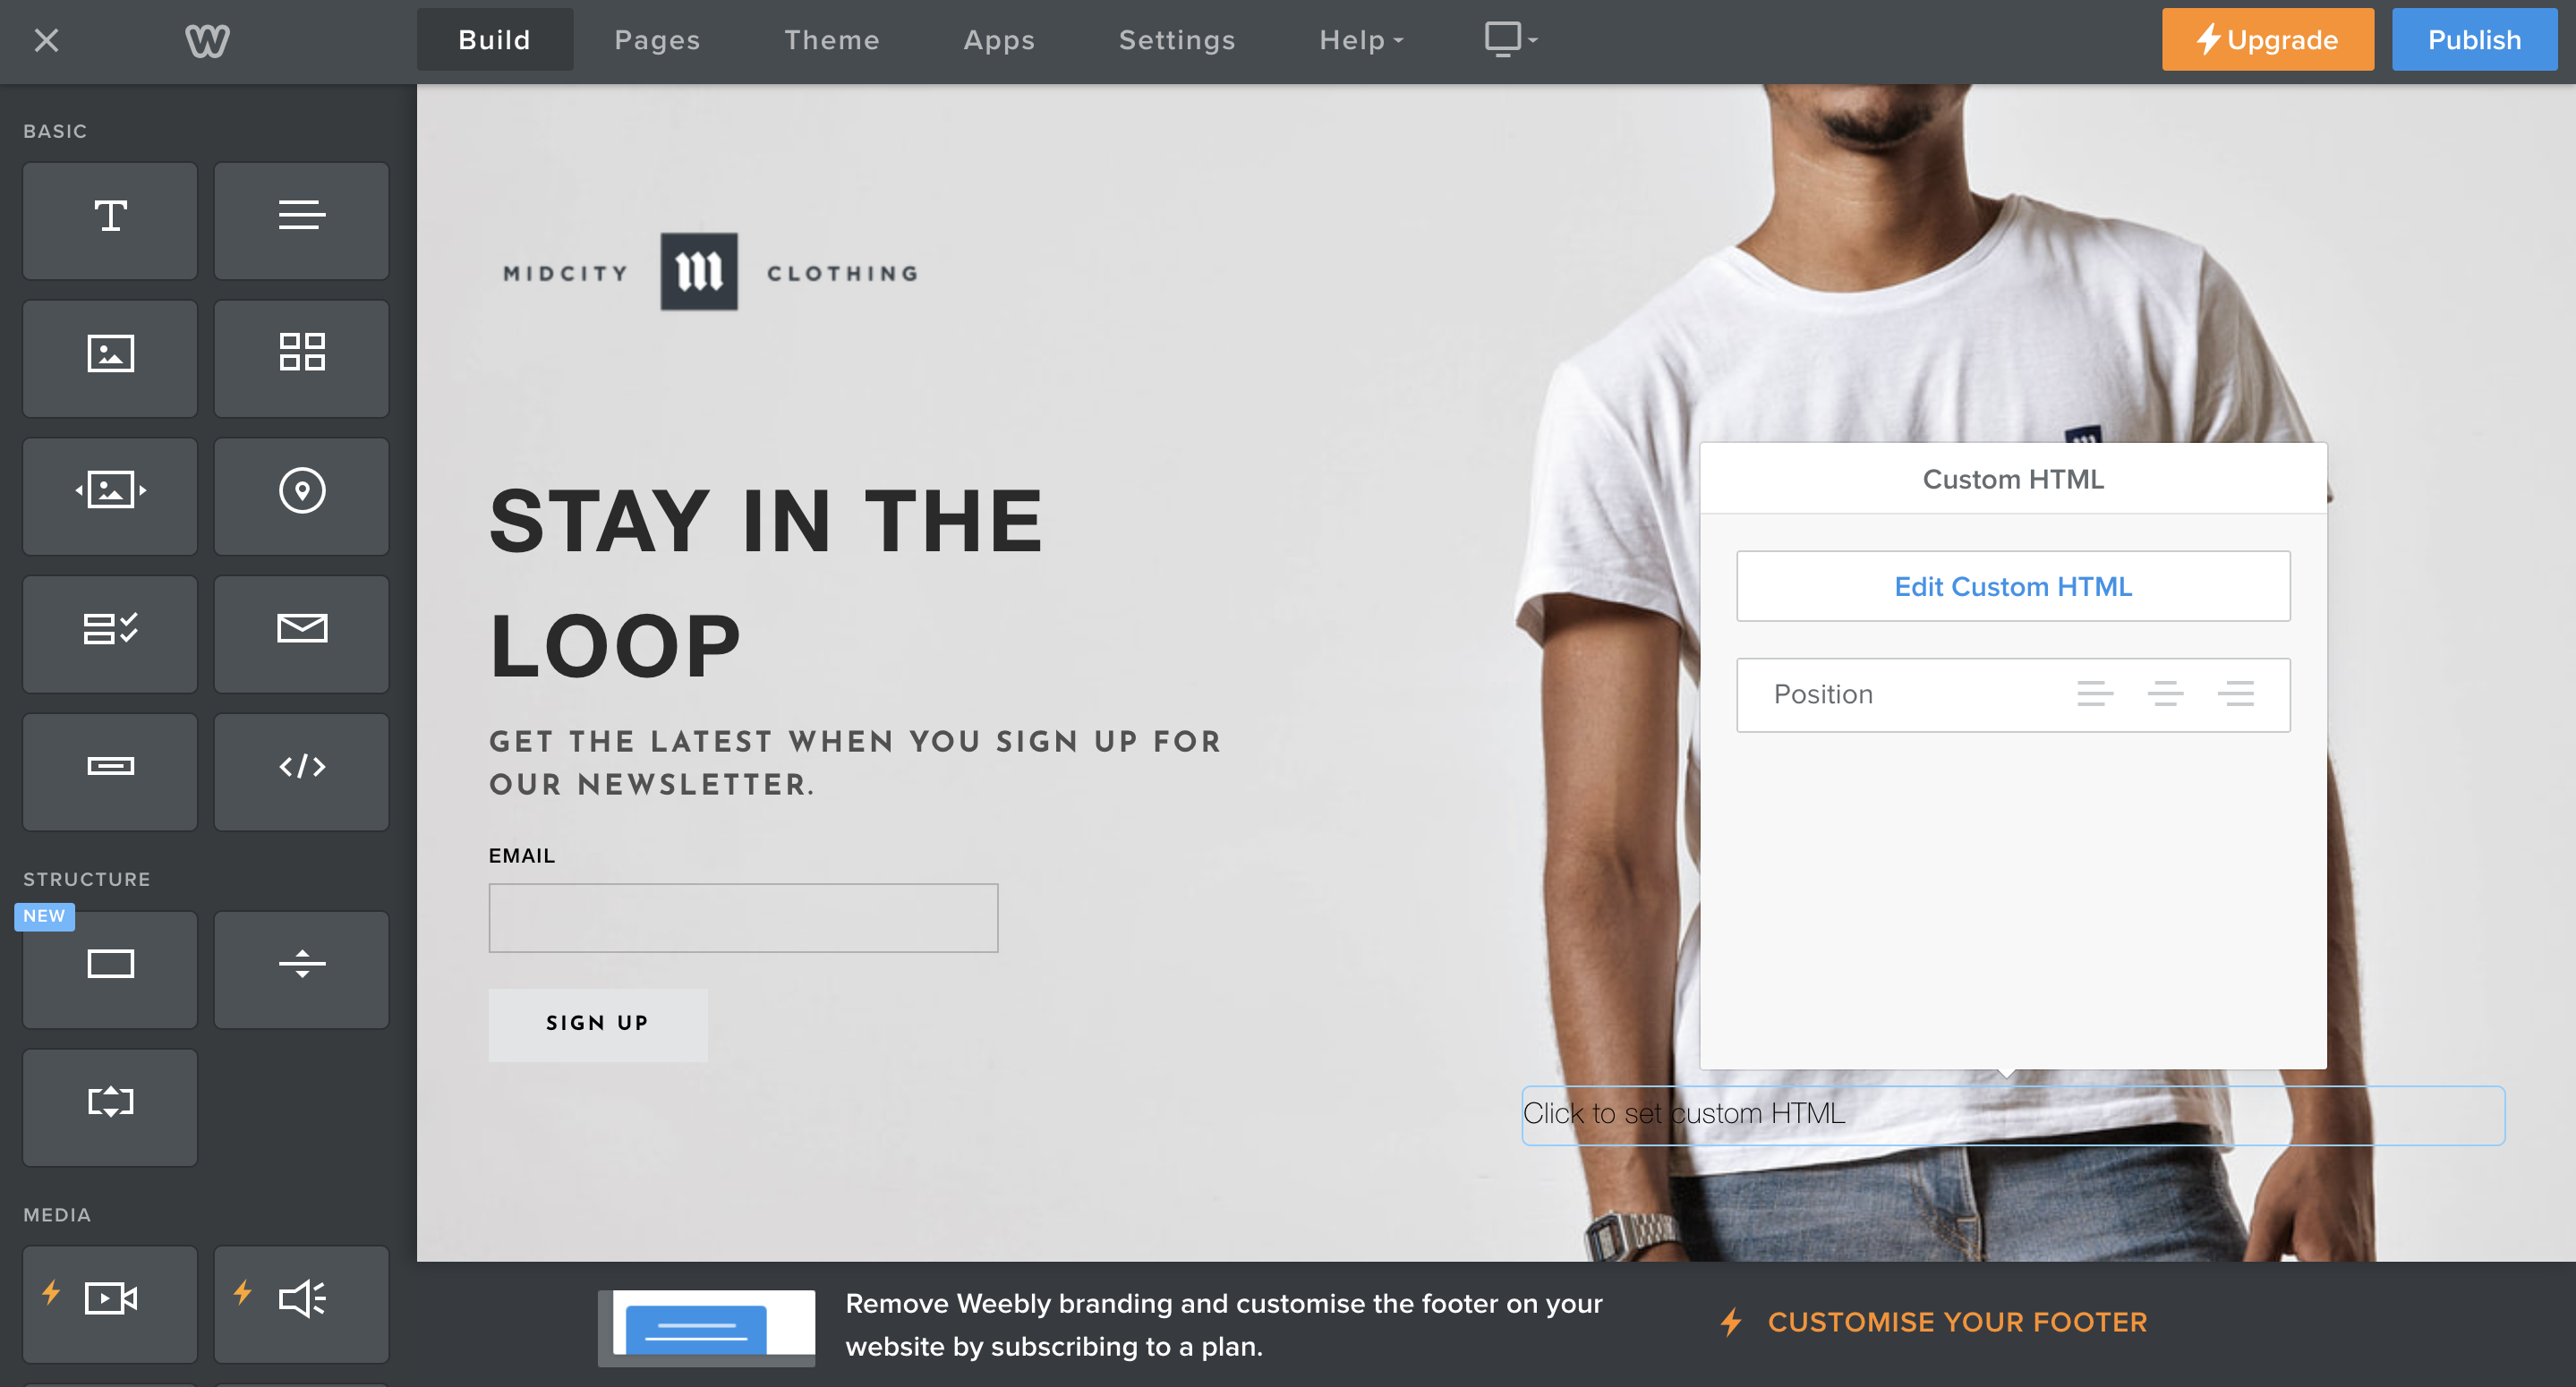
Task: Set Position to center alignment
Action: (2165, 694)
